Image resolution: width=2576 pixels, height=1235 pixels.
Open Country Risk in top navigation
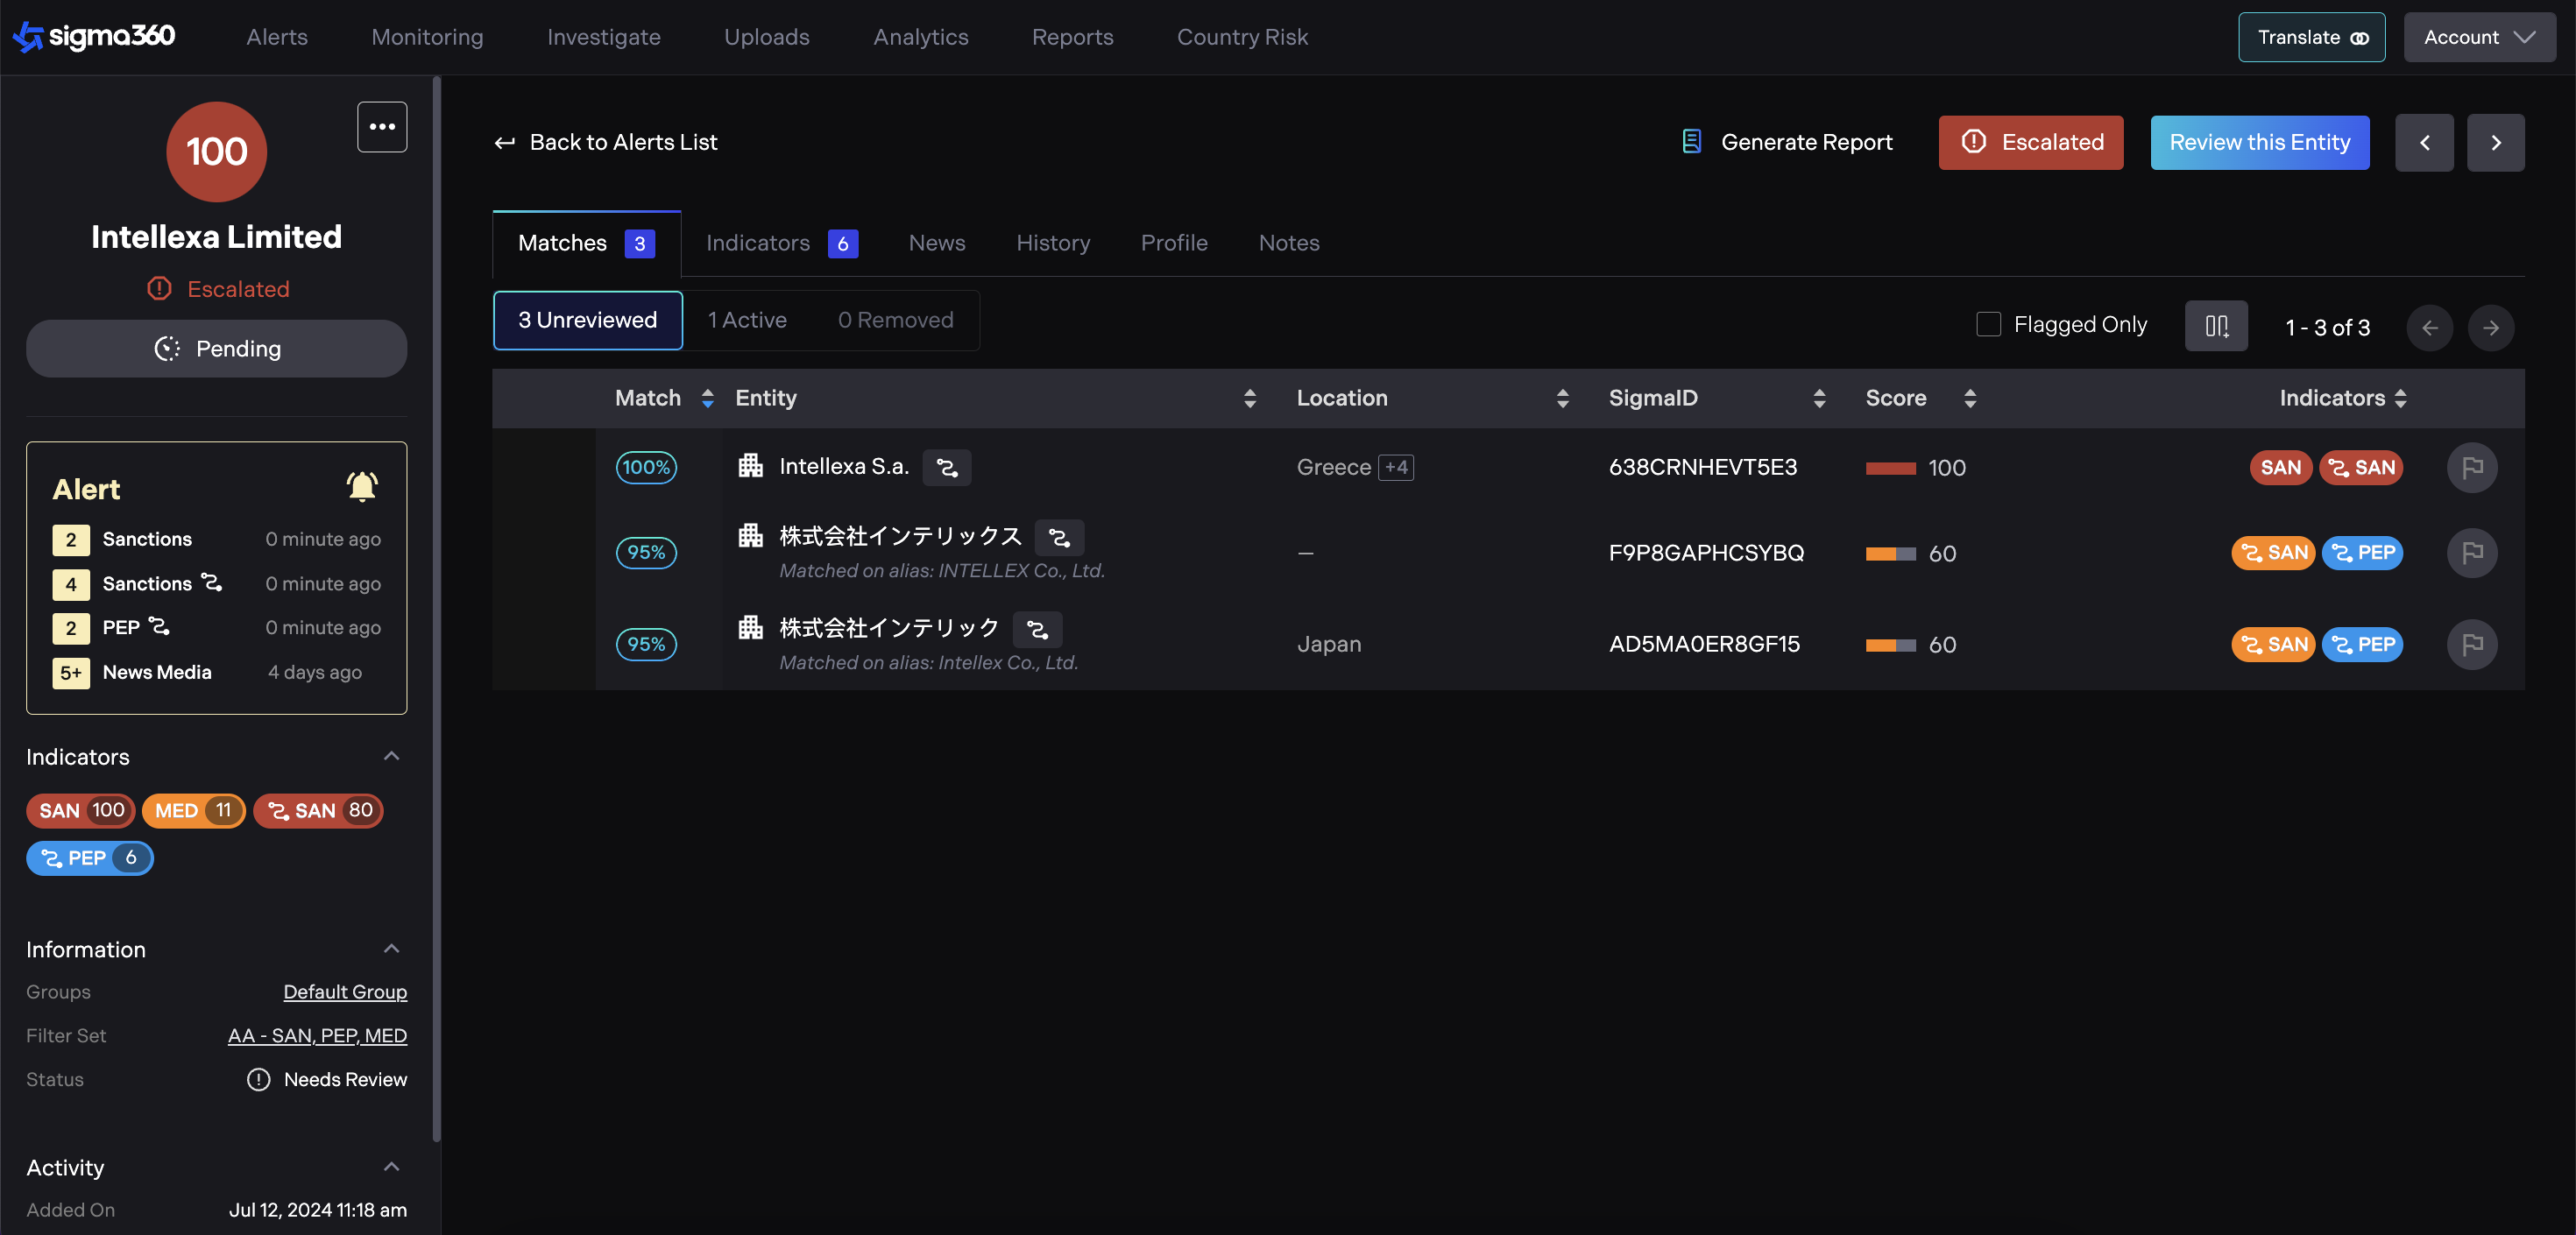pyautogui.click(x=1242, y=37)
